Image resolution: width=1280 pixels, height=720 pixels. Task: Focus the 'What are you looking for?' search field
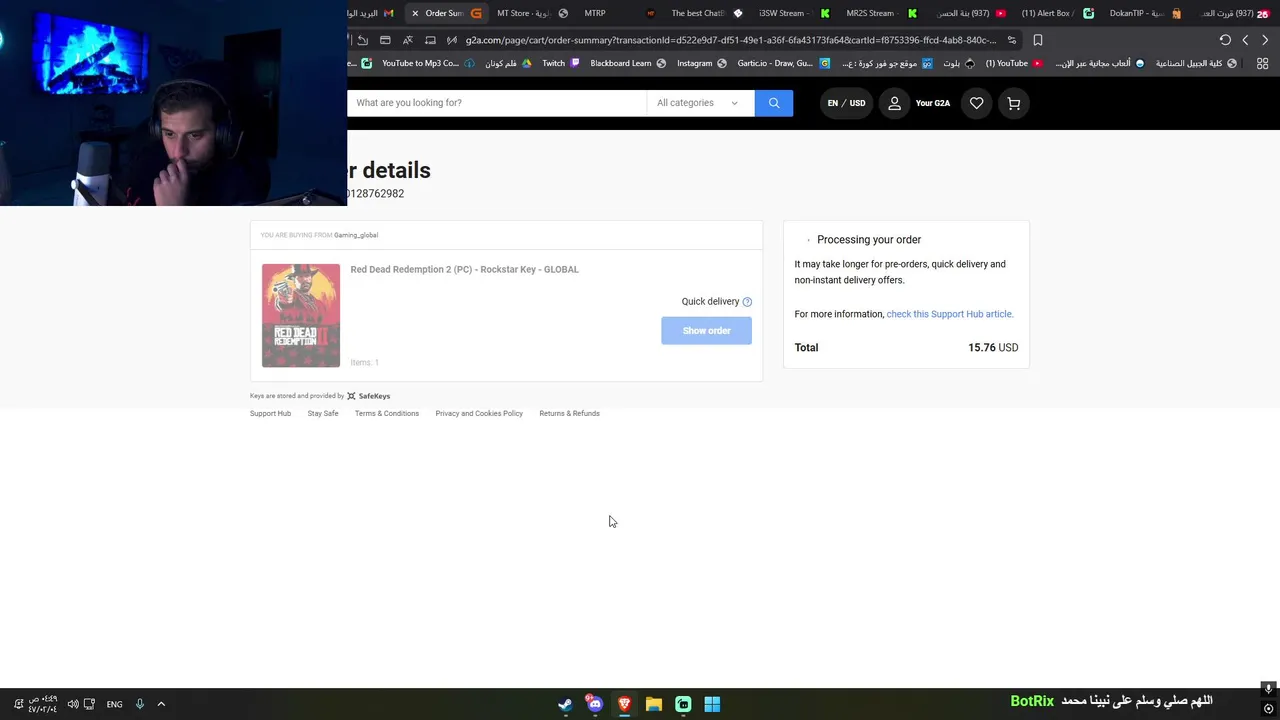pyautogui.click(x=497, y=103)
